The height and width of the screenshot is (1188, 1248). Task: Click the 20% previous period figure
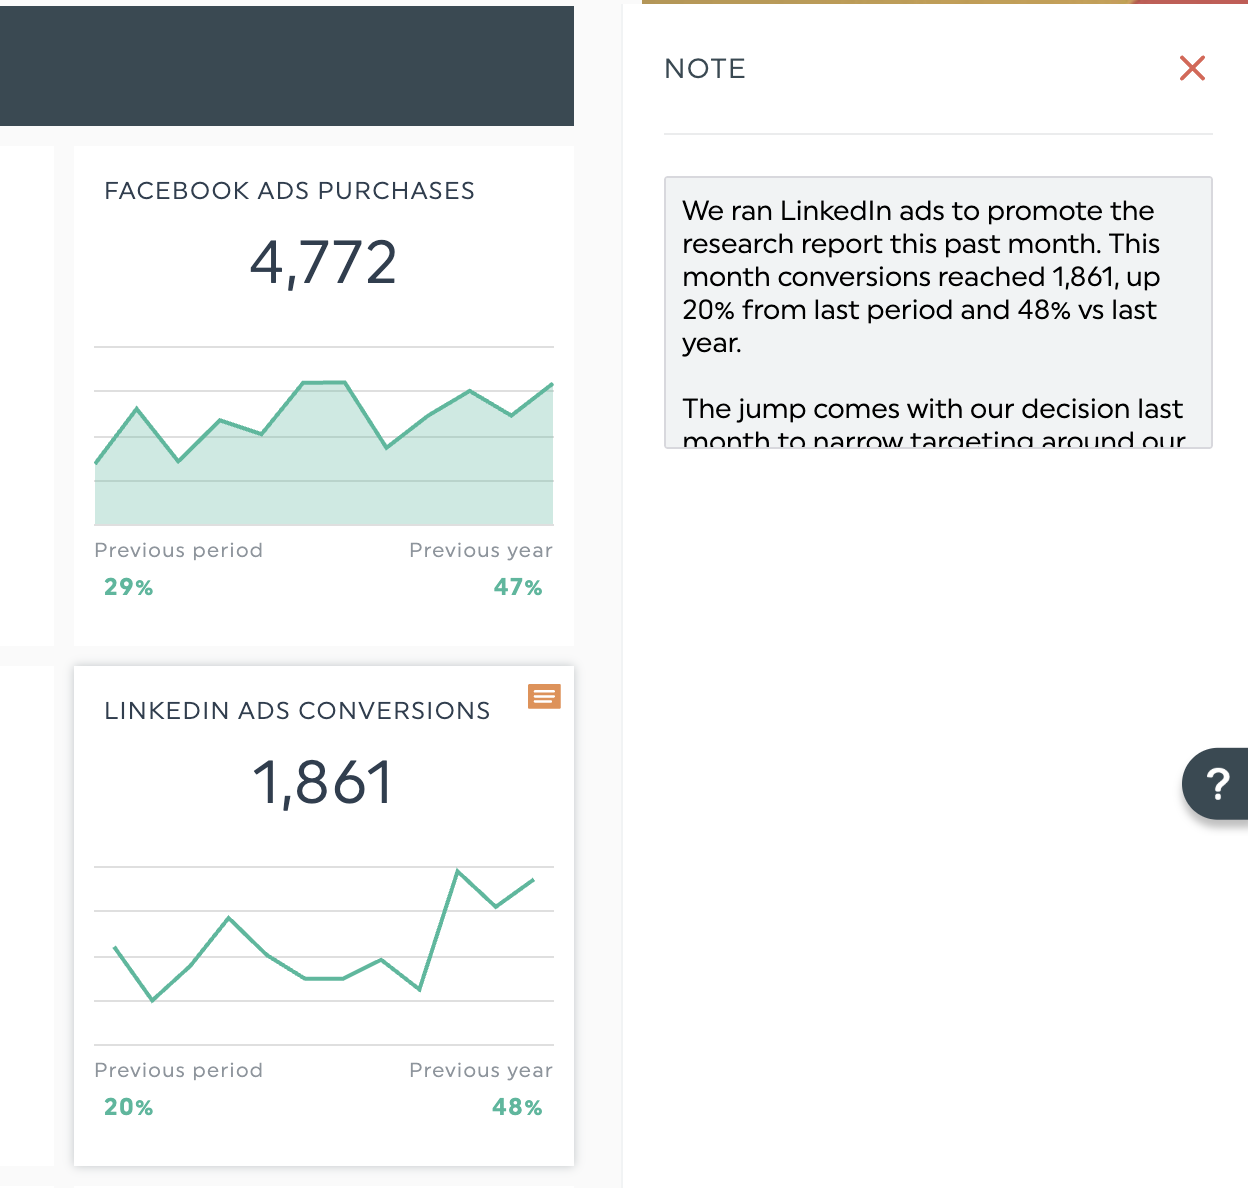click(129, 1107)
